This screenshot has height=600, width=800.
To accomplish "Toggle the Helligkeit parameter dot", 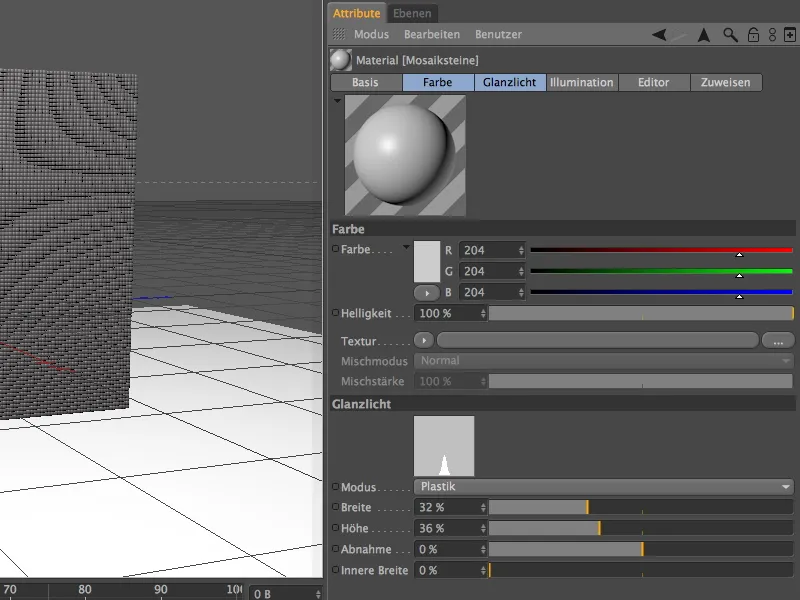I will point(333,313).
